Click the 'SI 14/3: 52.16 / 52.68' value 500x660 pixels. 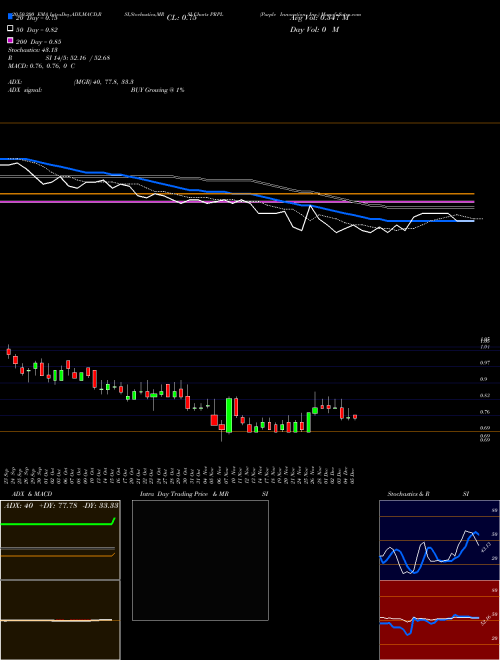pyautogui.click(x=77, y=58)
